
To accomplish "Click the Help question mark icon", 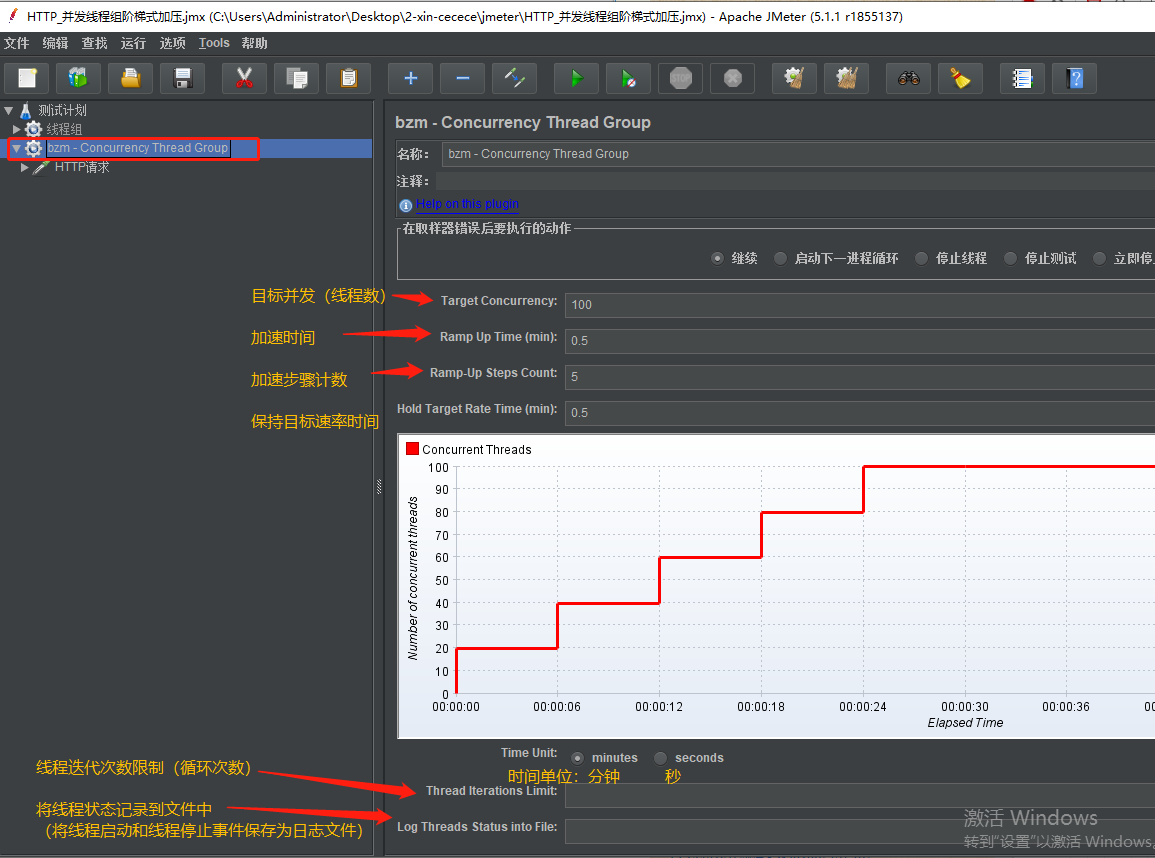I will (1074, 78).
